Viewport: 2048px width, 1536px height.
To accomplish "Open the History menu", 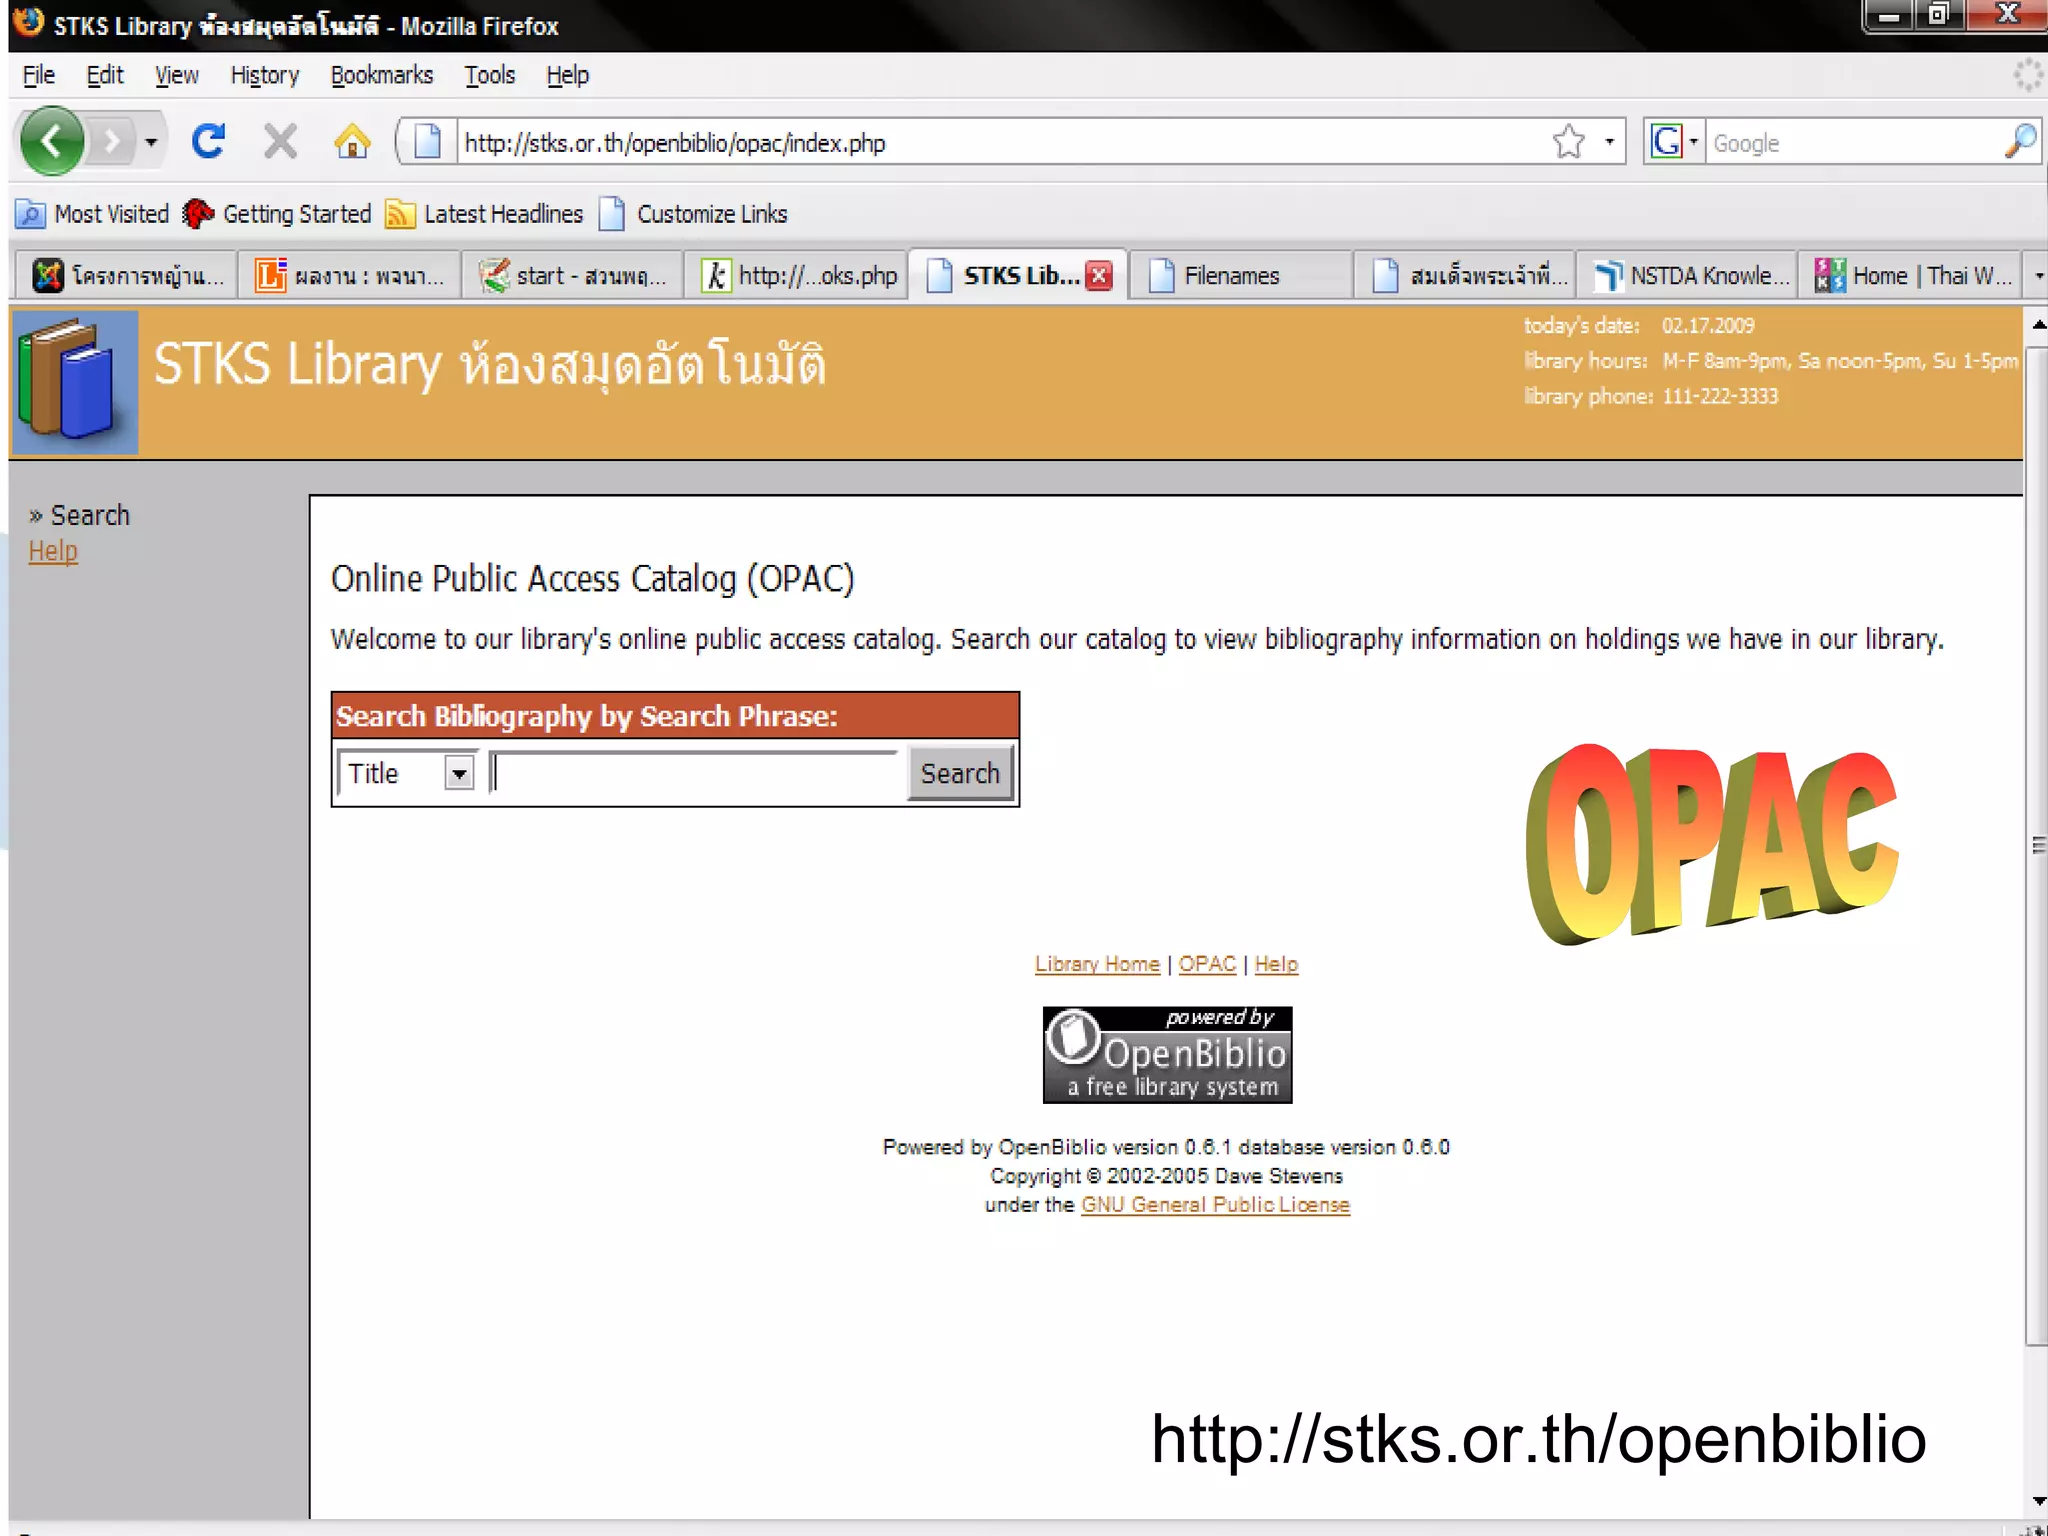I will click(264, 75).
